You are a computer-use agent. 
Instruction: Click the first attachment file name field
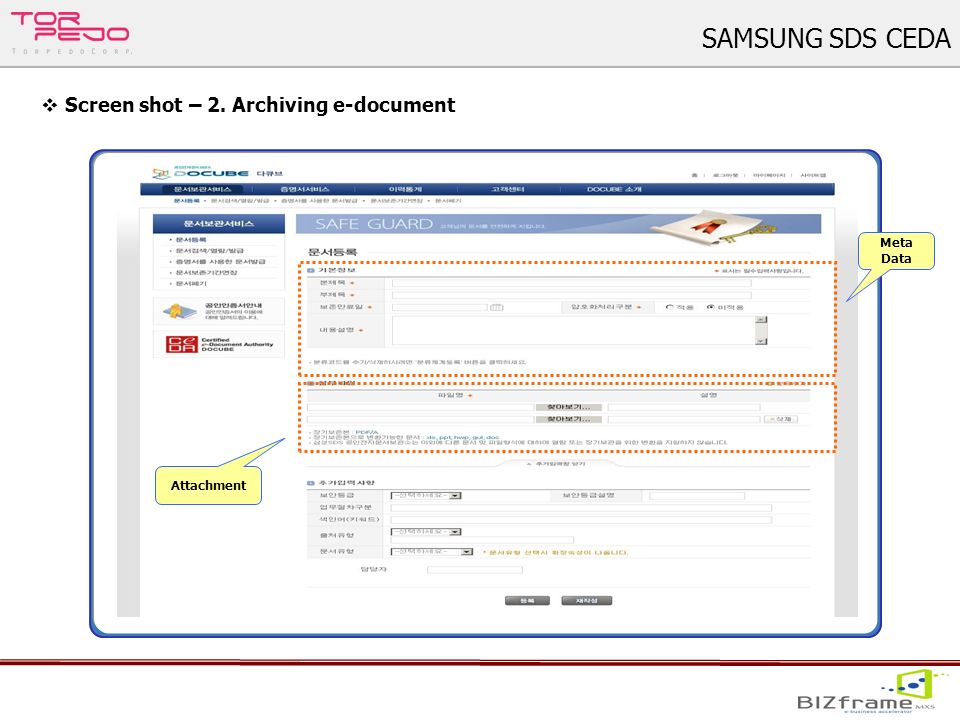coord(421,407)
